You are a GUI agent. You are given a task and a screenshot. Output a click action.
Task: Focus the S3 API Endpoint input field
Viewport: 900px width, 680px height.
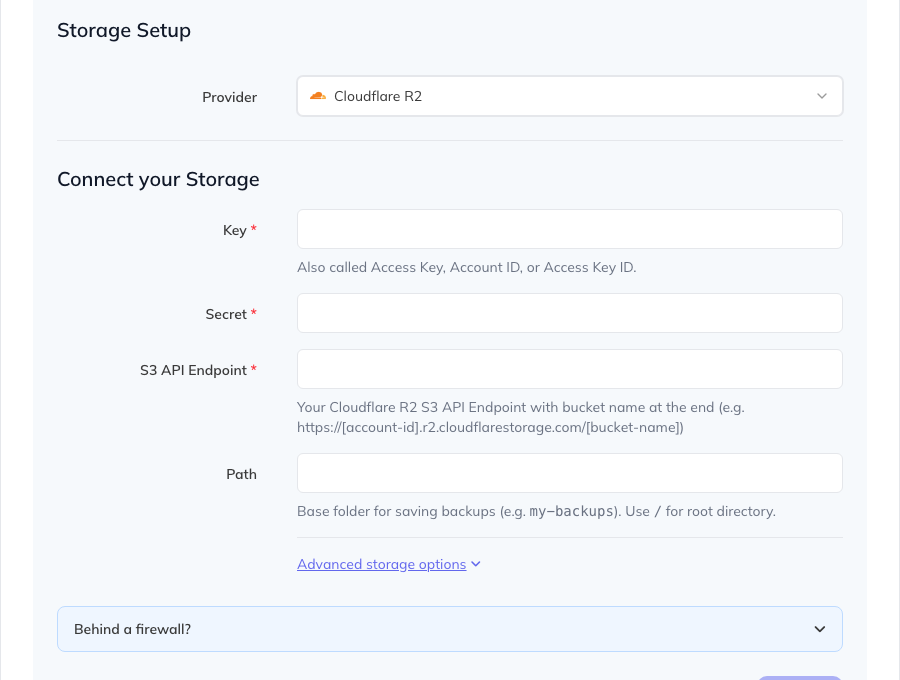click(569, 369)
